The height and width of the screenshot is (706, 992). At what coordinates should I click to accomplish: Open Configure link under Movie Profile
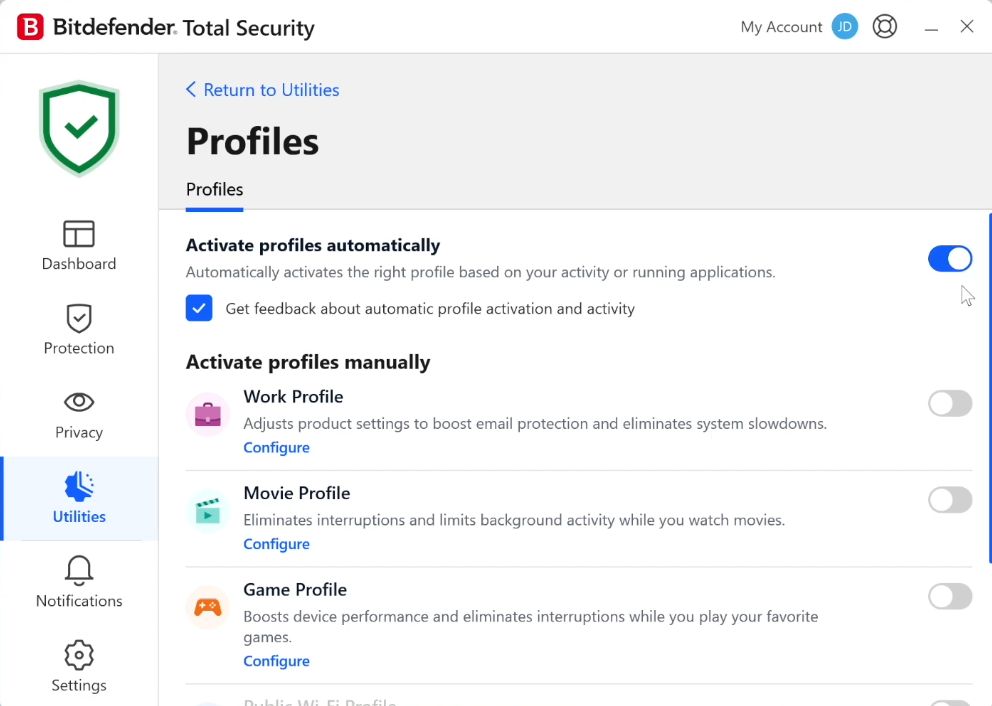click(276, 544)
